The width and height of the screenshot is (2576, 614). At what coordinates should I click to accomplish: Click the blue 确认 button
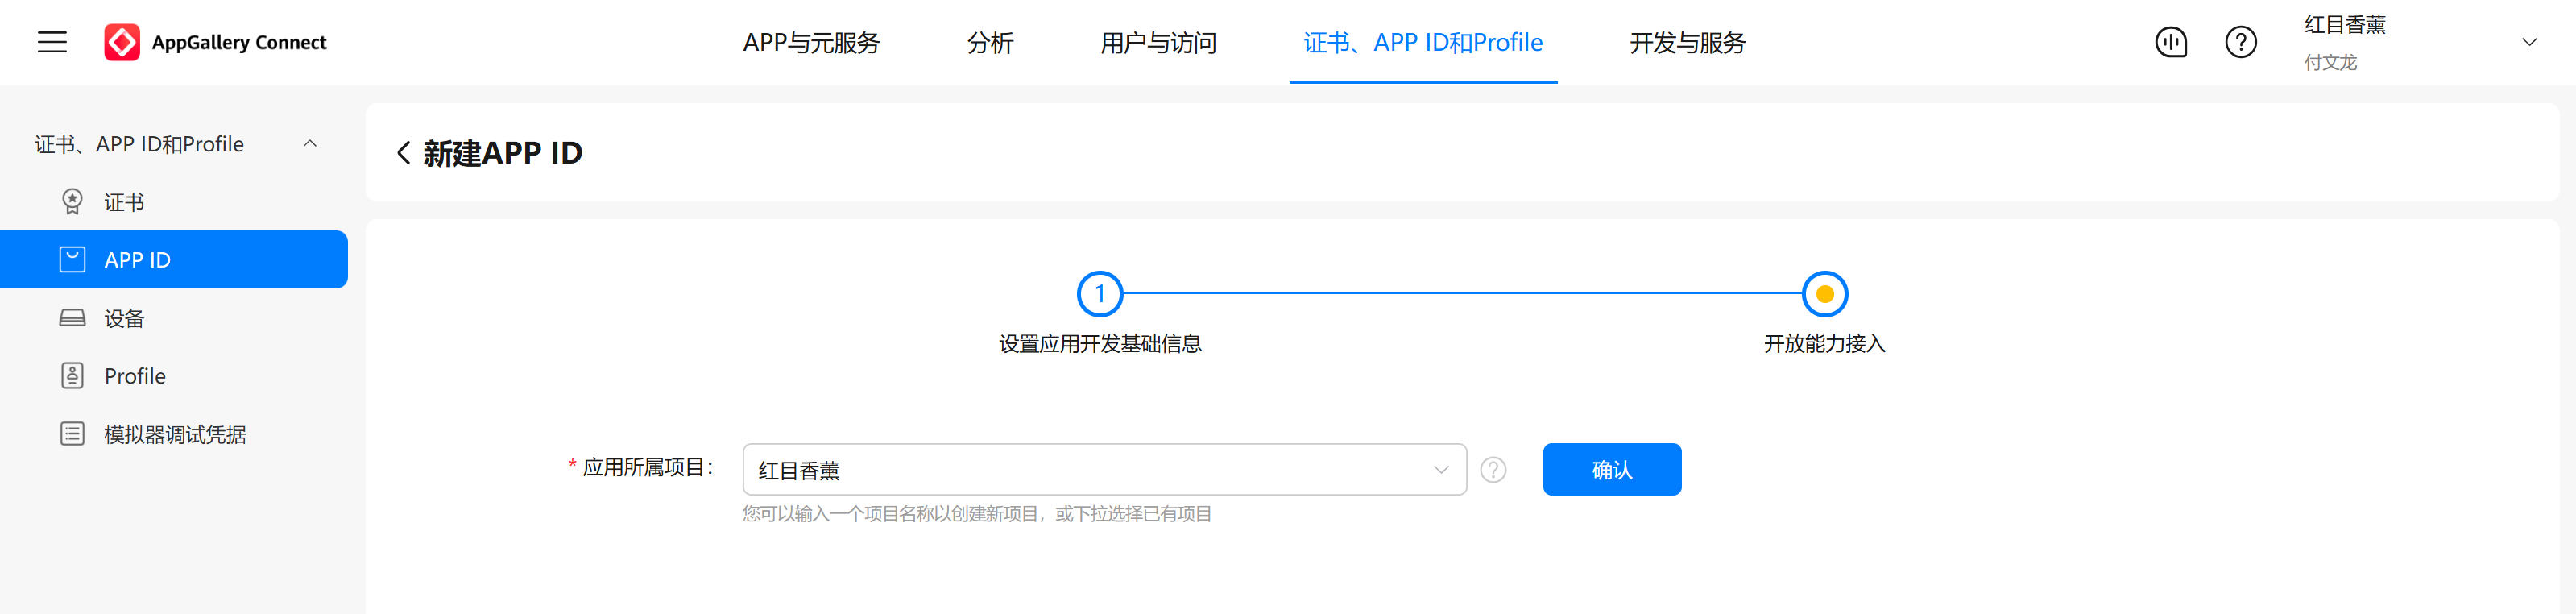point(1612,469)
